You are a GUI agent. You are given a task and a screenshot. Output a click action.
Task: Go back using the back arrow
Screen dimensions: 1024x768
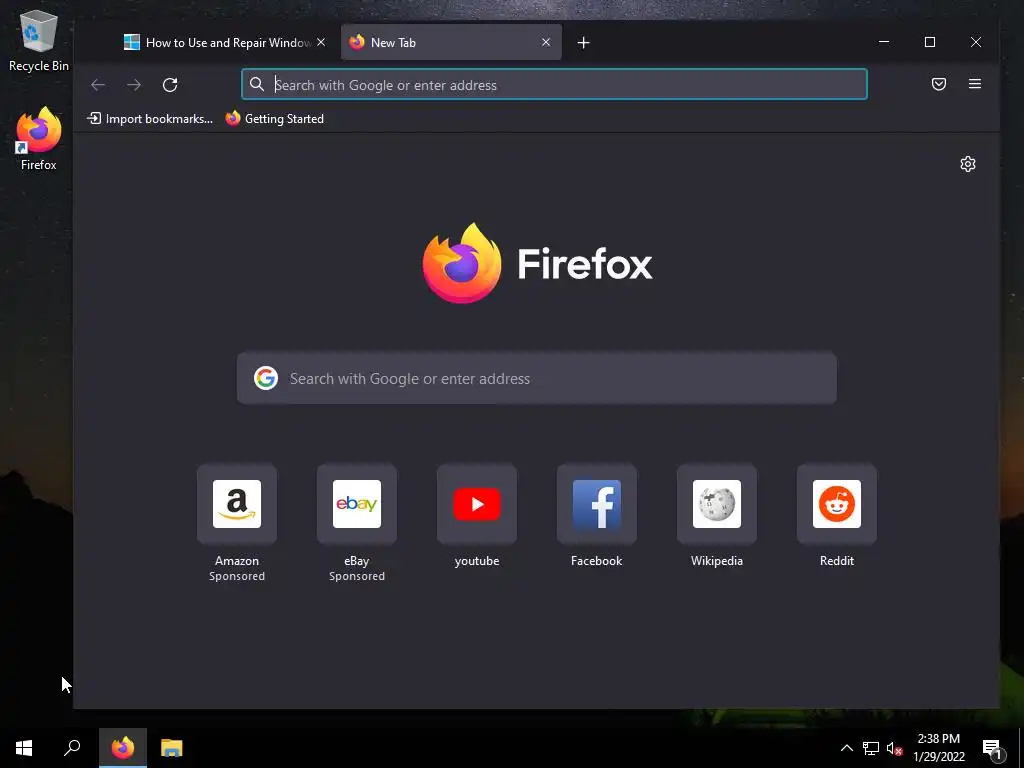pos(98,85)
